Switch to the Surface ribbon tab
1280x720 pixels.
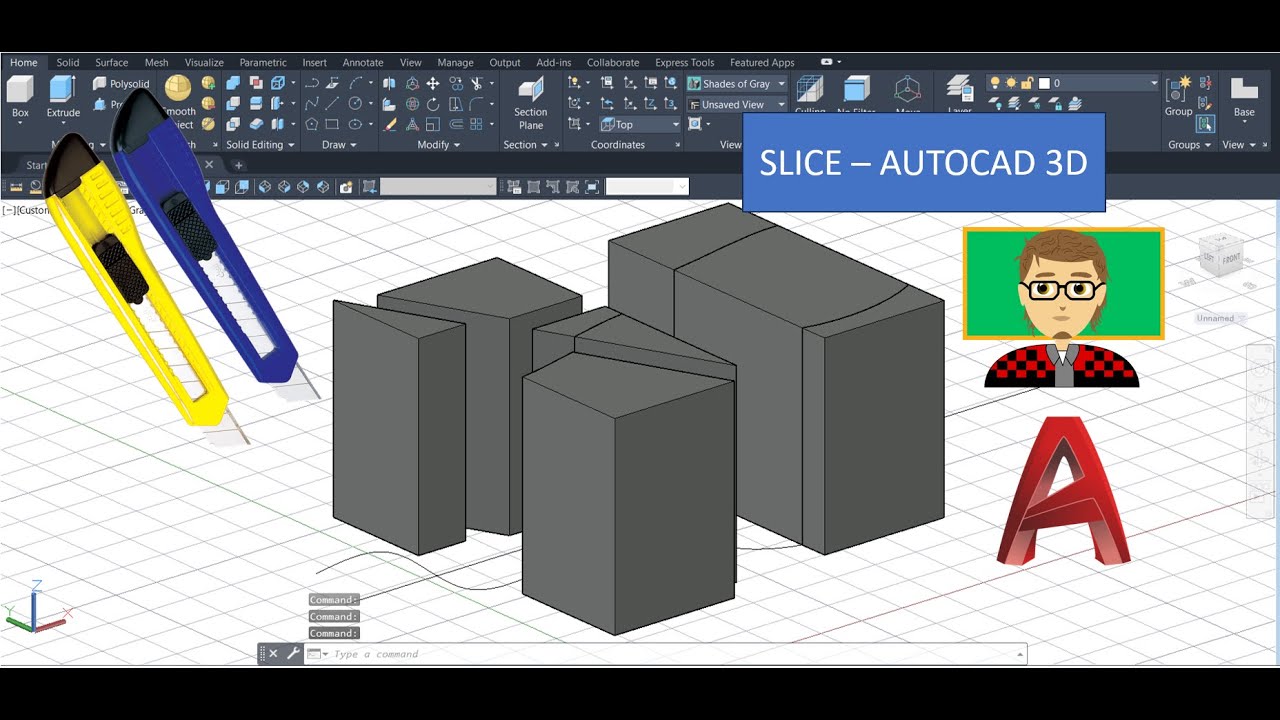click(x=112, y=62)
